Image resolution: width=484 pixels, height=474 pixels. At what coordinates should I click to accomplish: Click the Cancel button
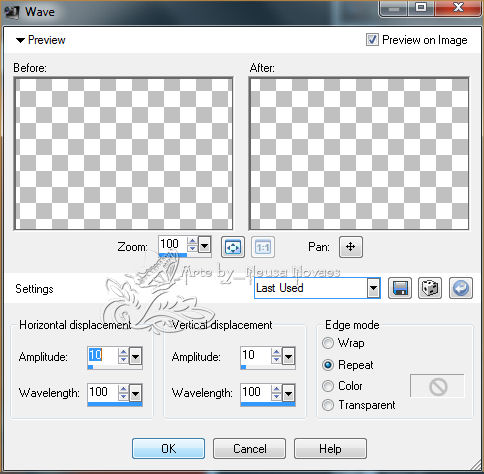[x=249, y=449]
